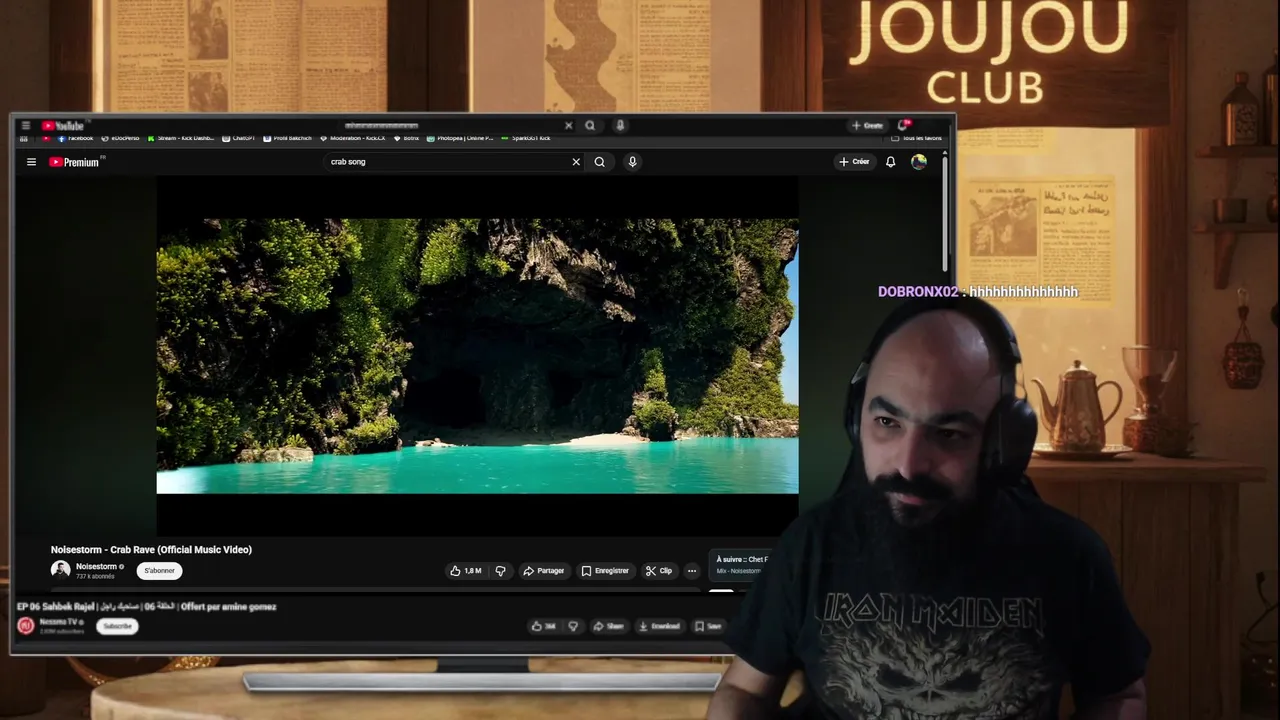The image size is (1280, 720).
Task: Open the Noisestorm channel avatar
Action: point(60,570)
